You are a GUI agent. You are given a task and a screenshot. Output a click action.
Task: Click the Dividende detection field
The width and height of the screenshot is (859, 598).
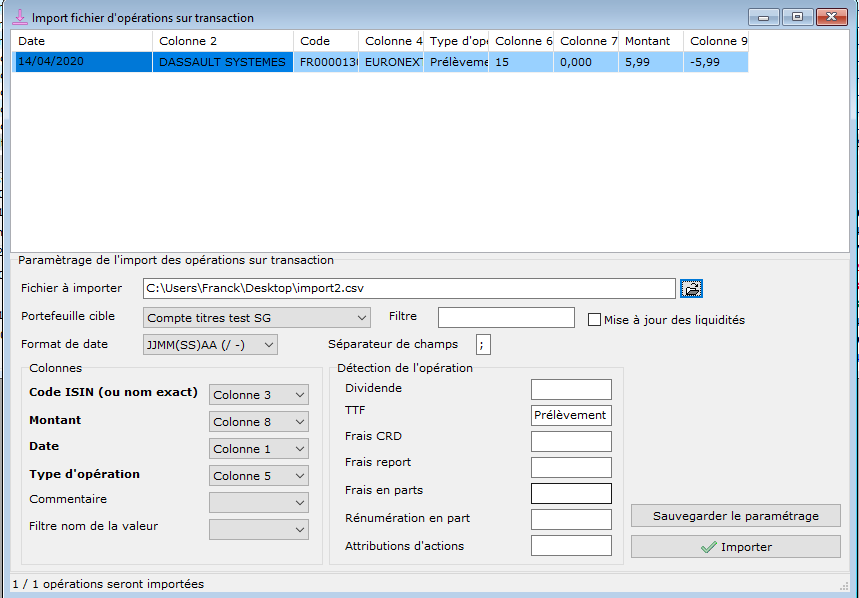click(571, 389)
